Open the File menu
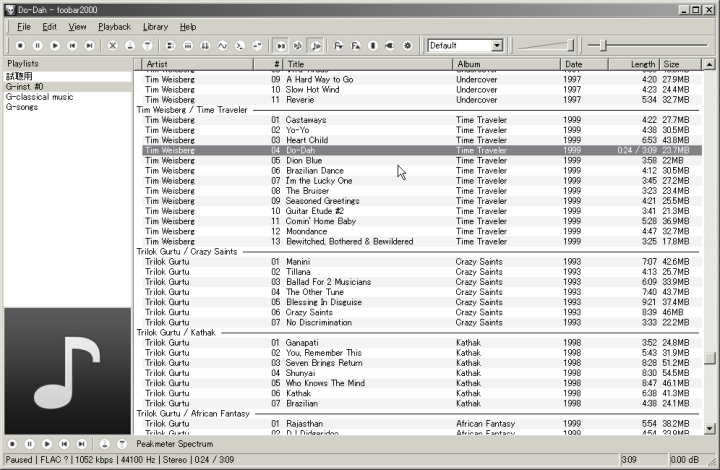The image size is (720, 470). click(24, 27)
